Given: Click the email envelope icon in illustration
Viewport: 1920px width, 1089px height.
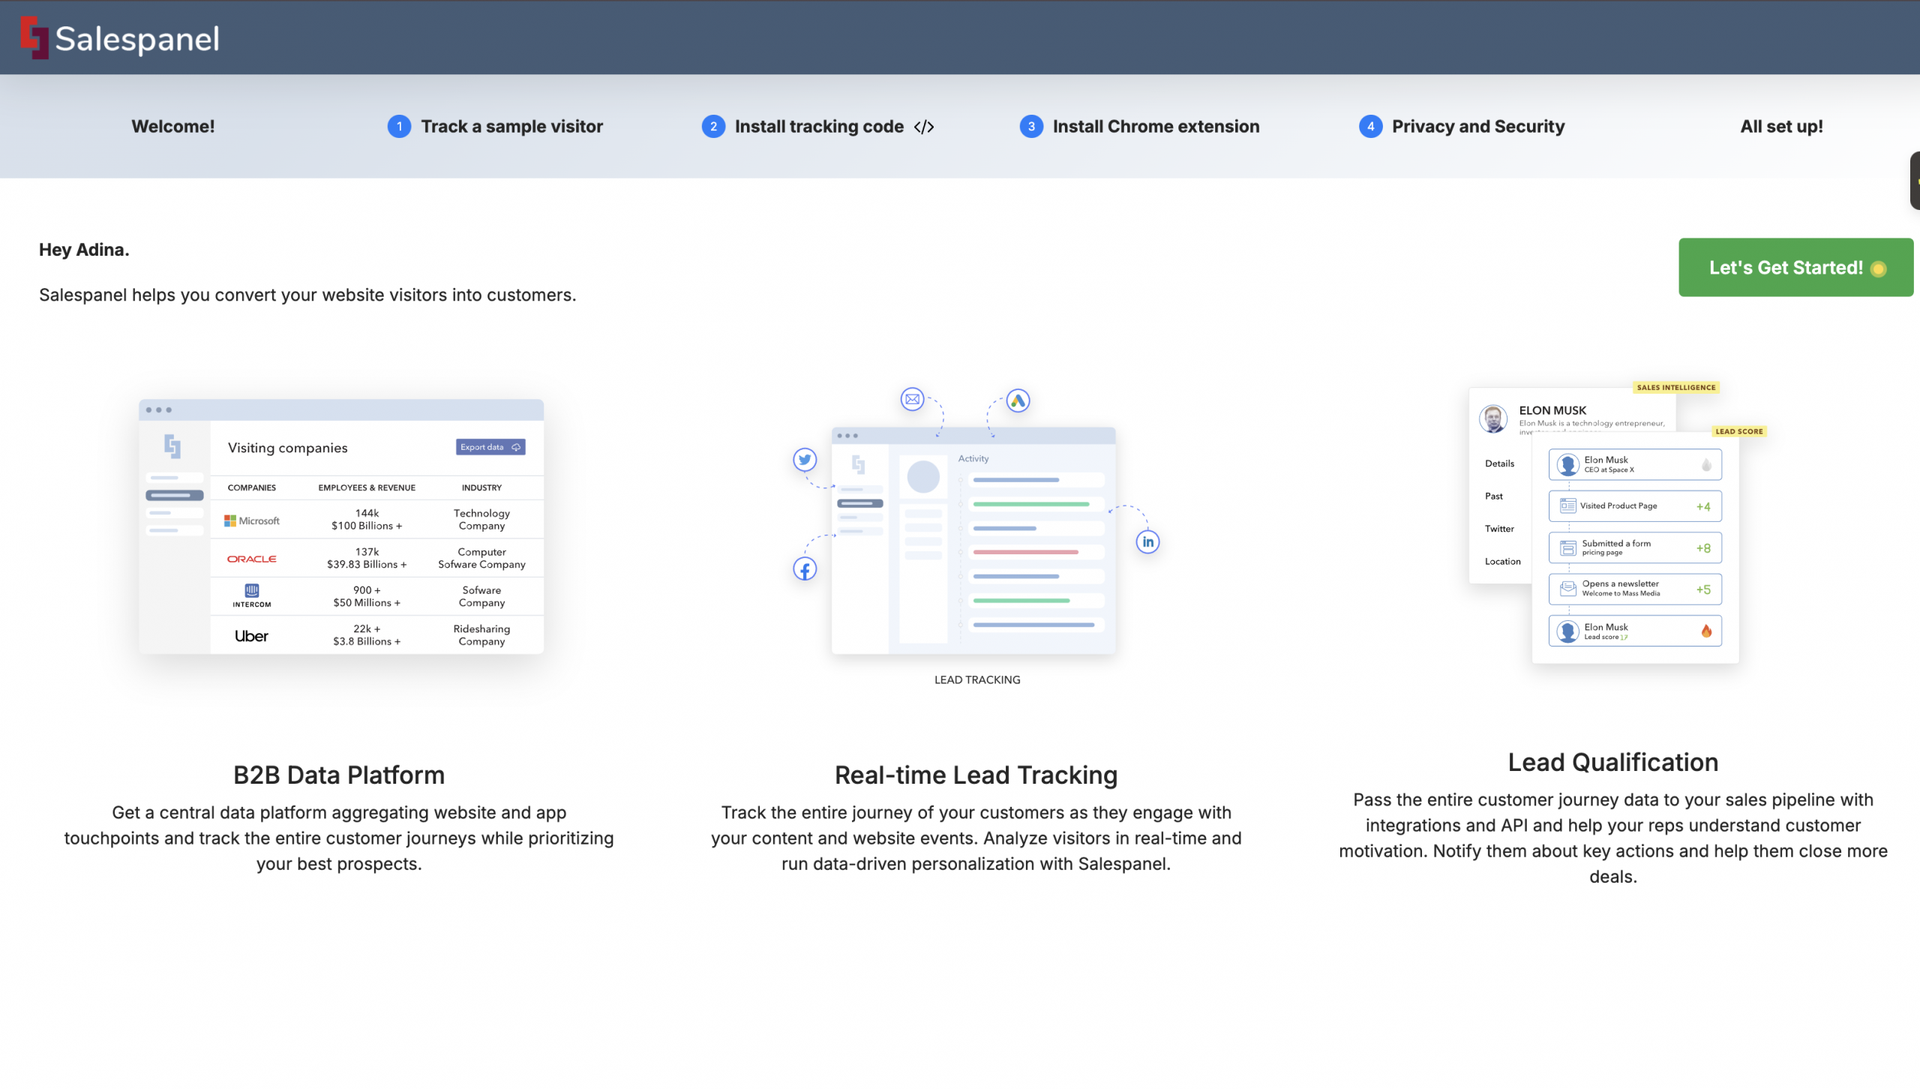Looking at the screenshot, I should (x=912, y=399).
